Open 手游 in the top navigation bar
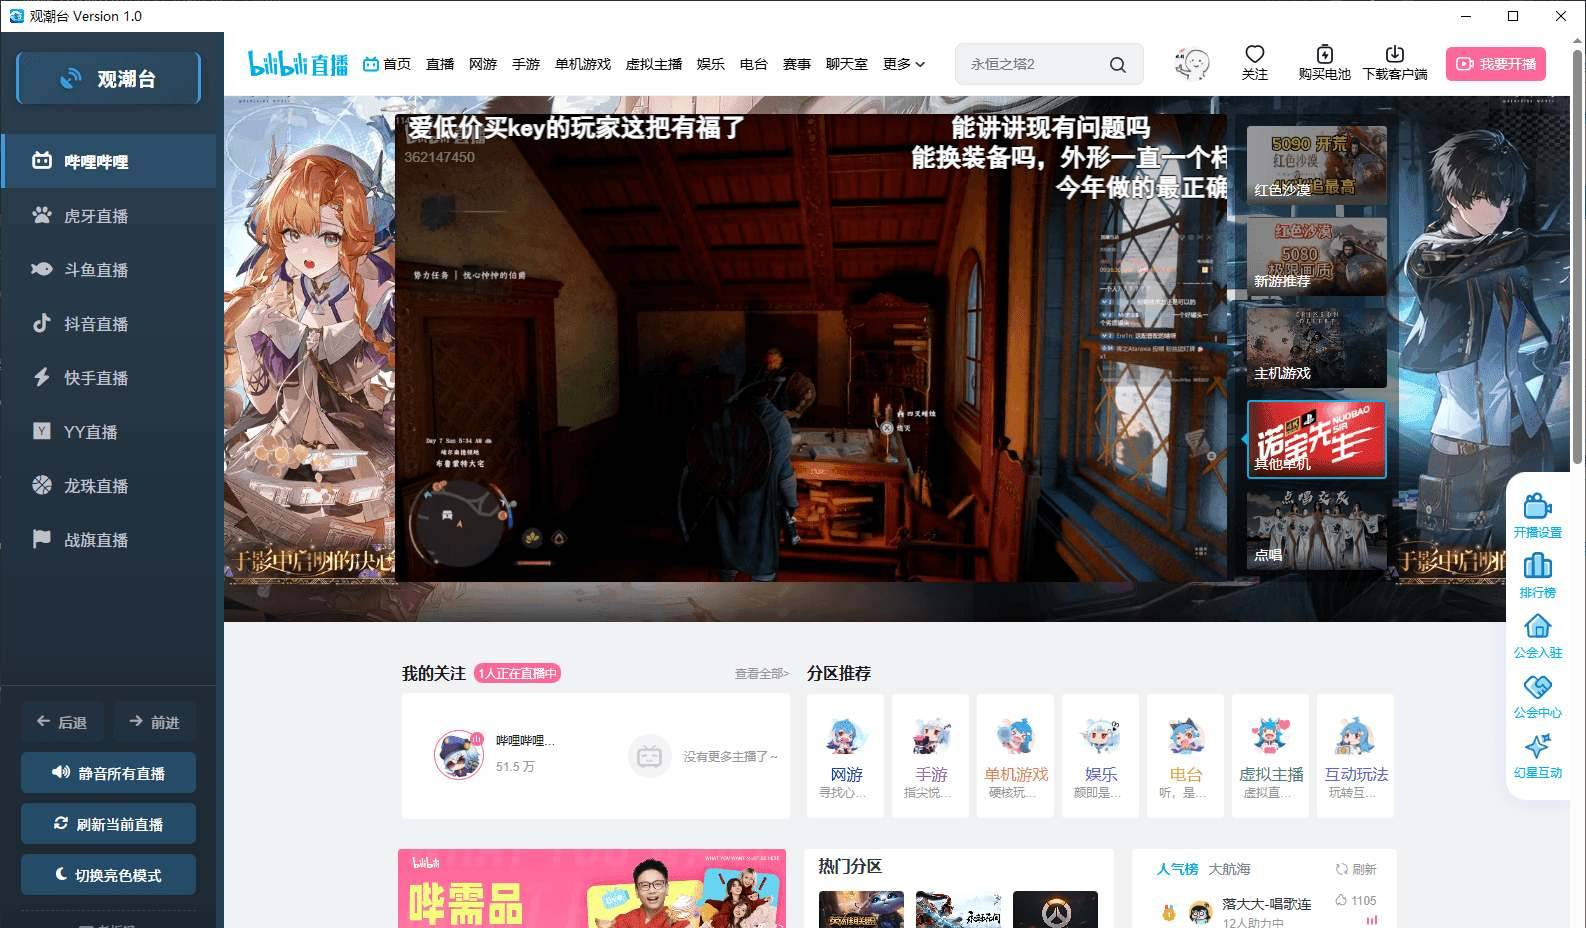Viewport: 1586px width, 928px height. click(x=526, y=64)
